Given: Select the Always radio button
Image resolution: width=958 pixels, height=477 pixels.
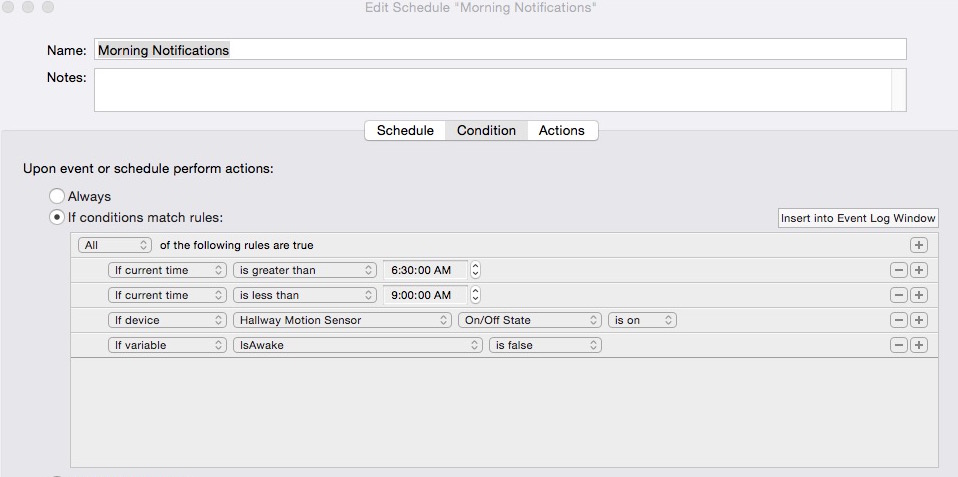Looking at the screenshot, I should (x=57, y=196).
